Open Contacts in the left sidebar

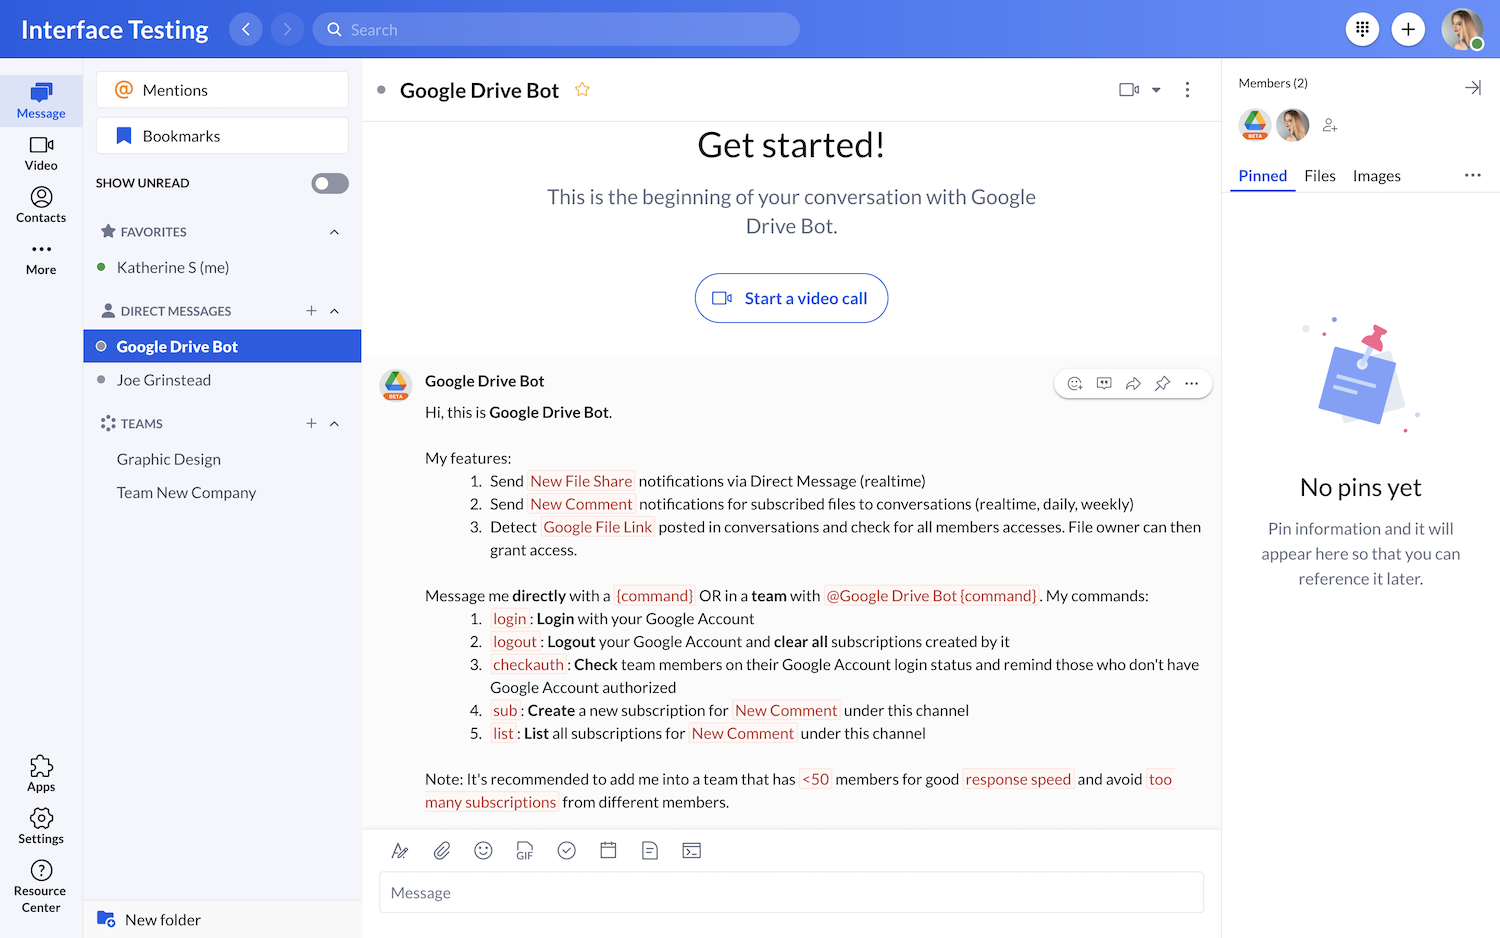coord(41,205)
